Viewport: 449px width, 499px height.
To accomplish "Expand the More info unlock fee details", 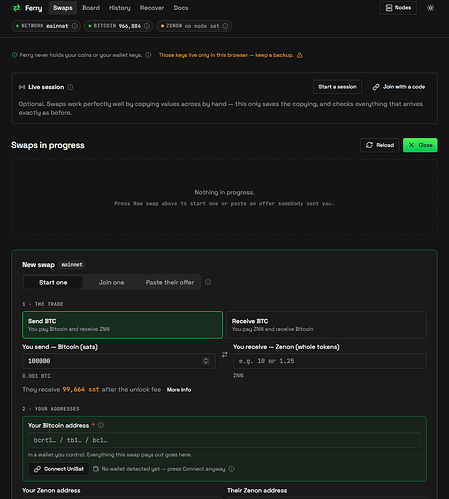I will 179,390.
